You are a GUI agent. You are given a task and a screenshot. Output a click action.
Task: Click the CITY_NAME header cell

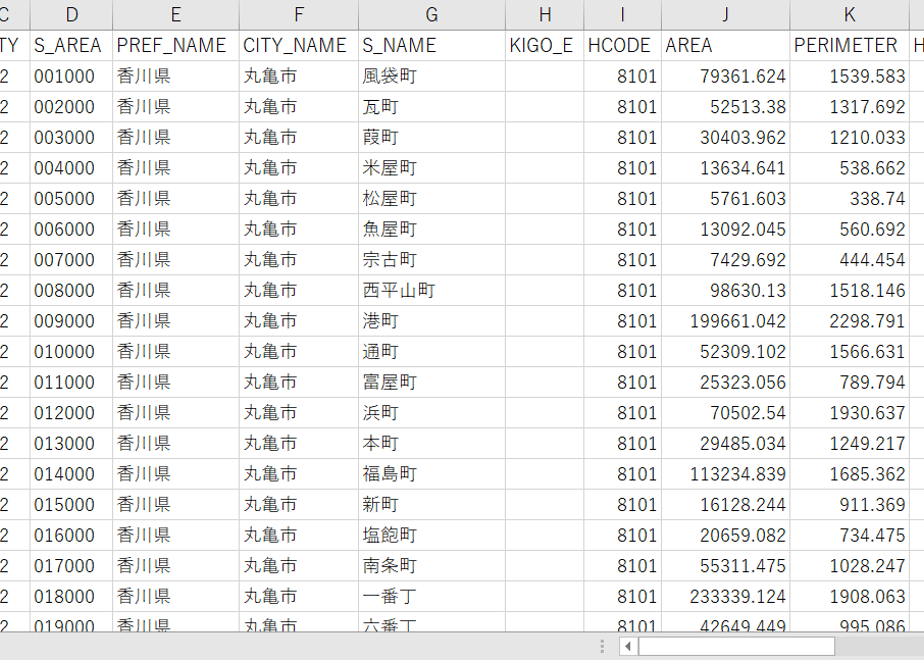(x=299, y=45)
